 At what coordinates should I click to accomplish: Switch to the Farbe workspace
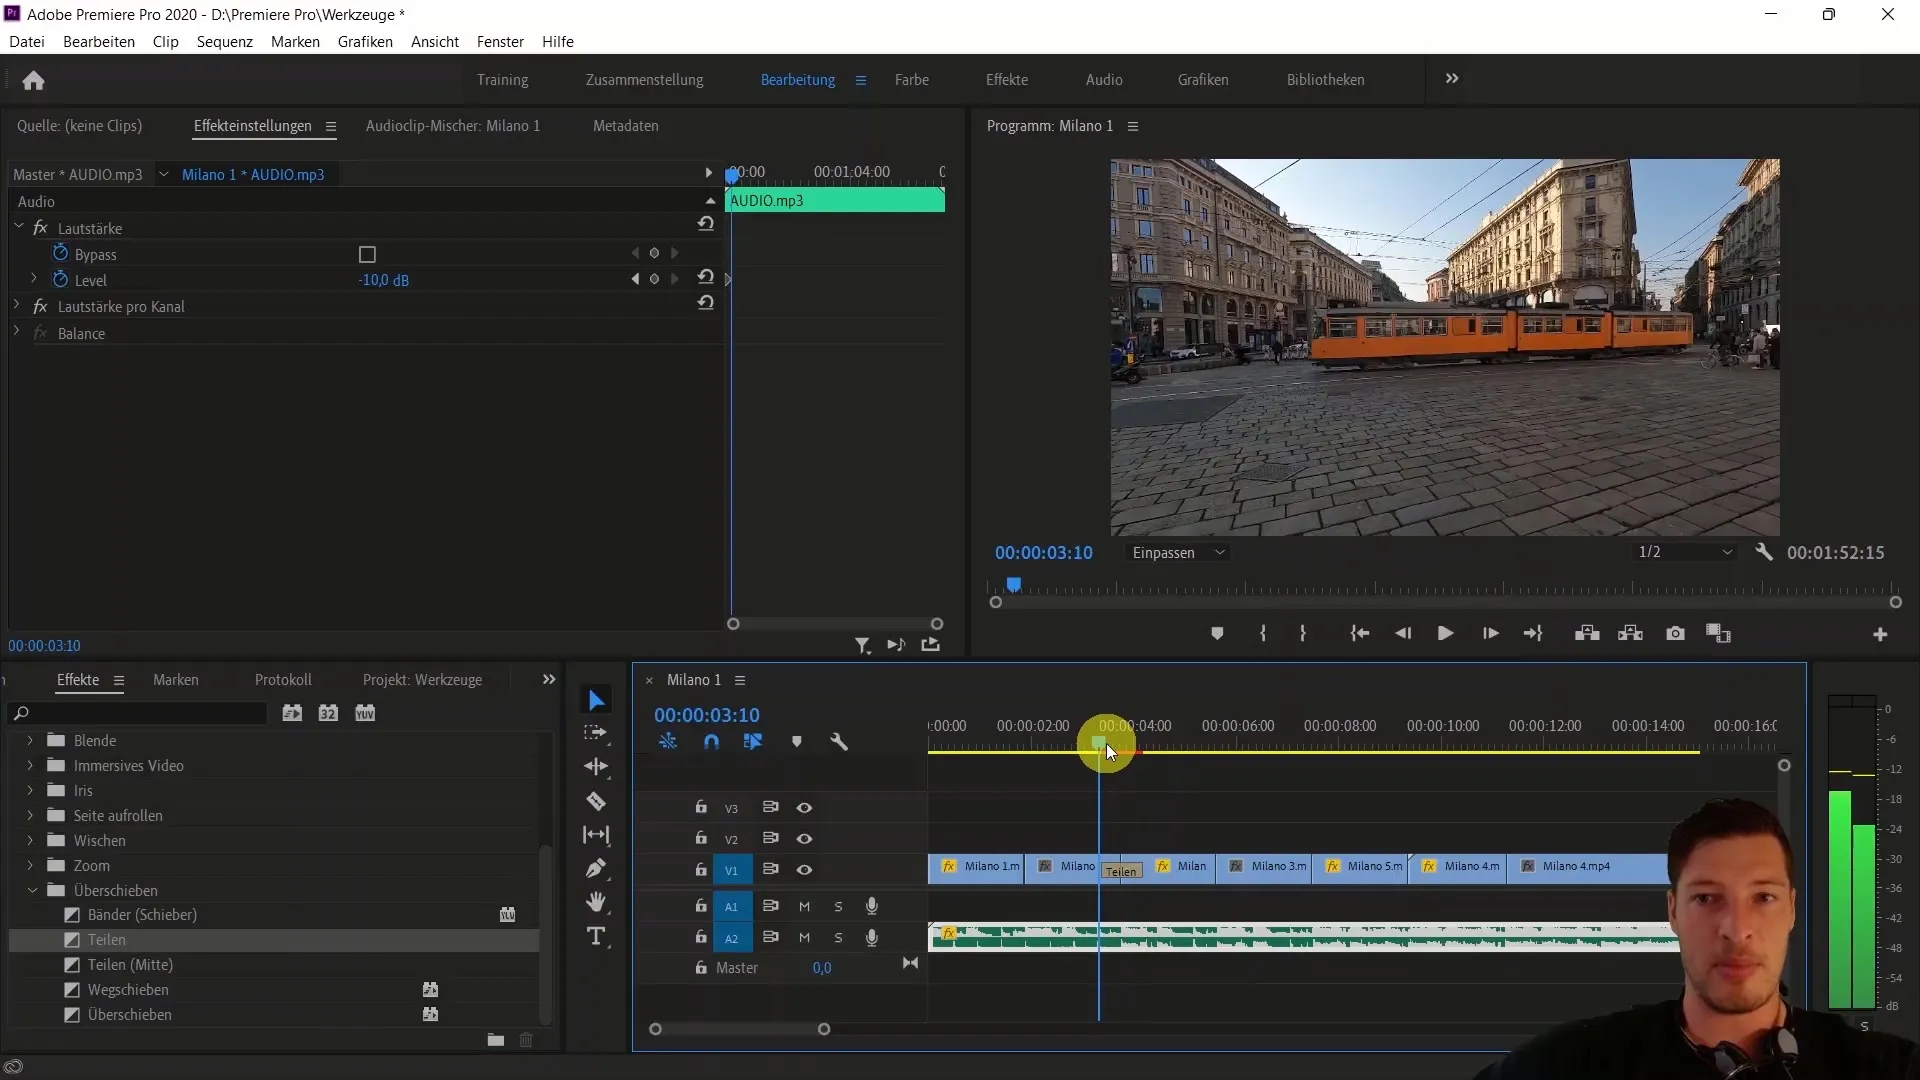coord(912,80)
